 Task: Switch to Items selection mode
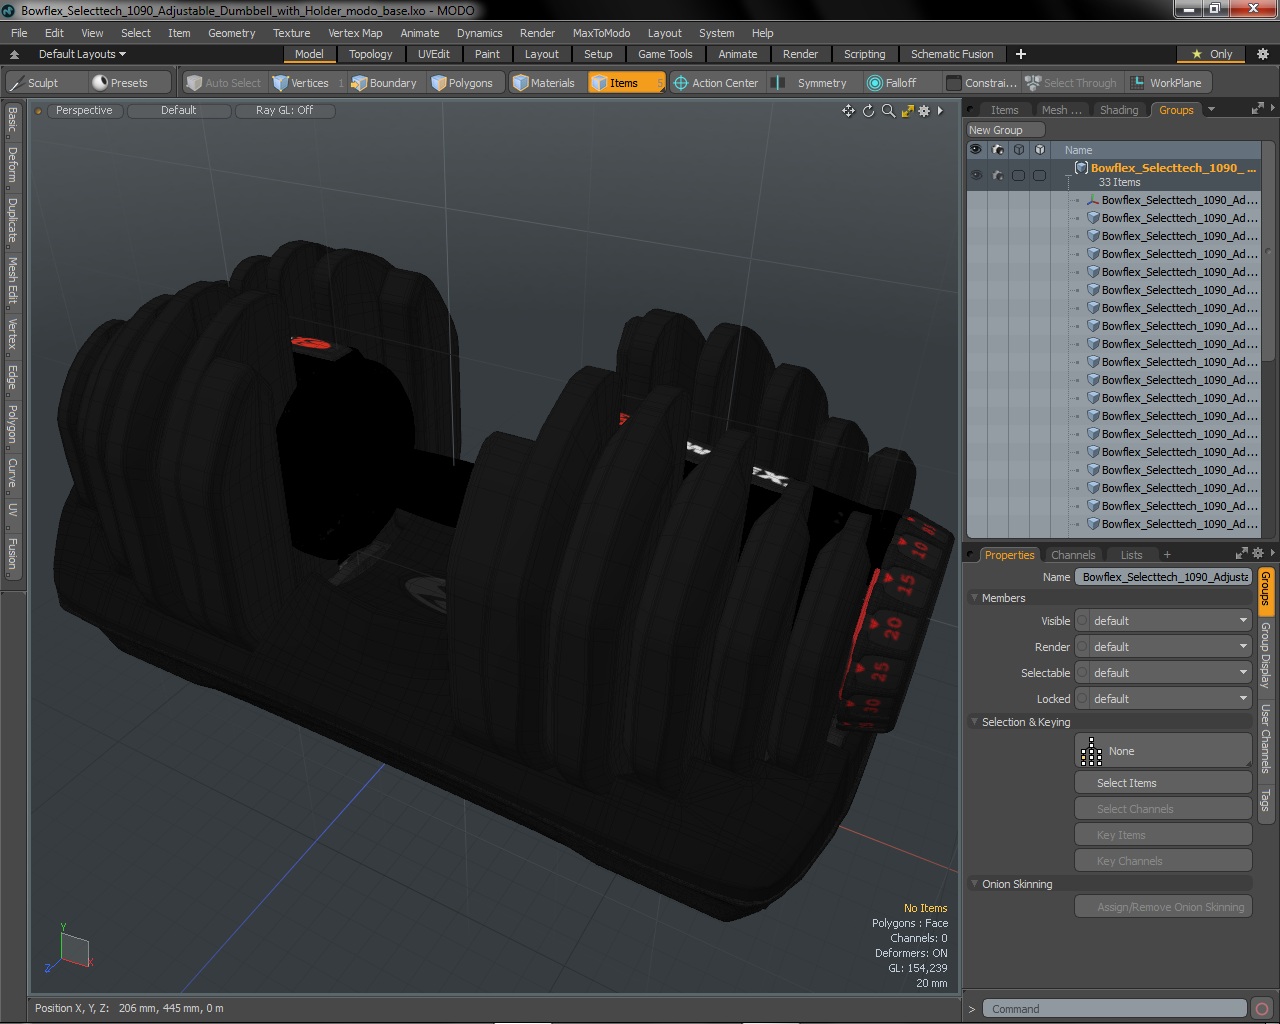625,83
